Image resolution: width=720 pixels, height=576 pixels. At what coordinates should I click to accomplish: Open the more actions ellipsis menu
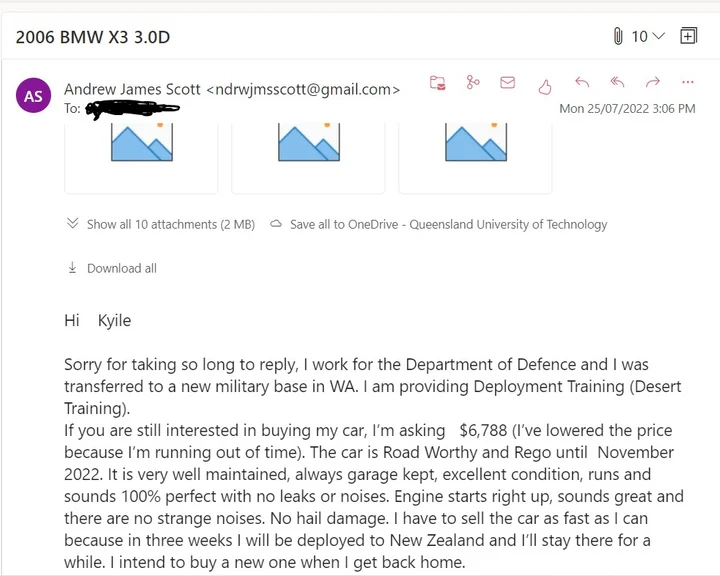pyautogui.click(x=687, y=83)
